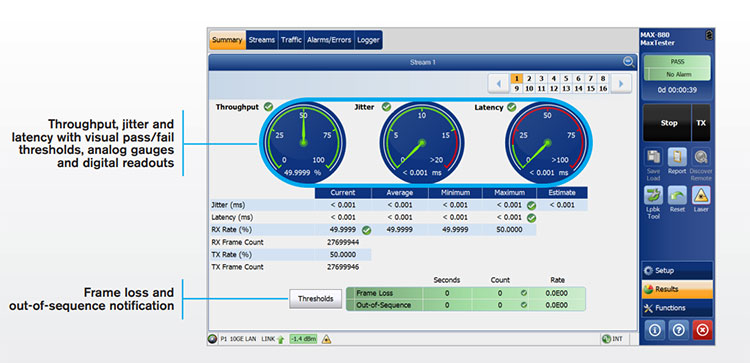750x363 pixels.
Task: Open the Setup menu
Action: click(x=677, y=270)
